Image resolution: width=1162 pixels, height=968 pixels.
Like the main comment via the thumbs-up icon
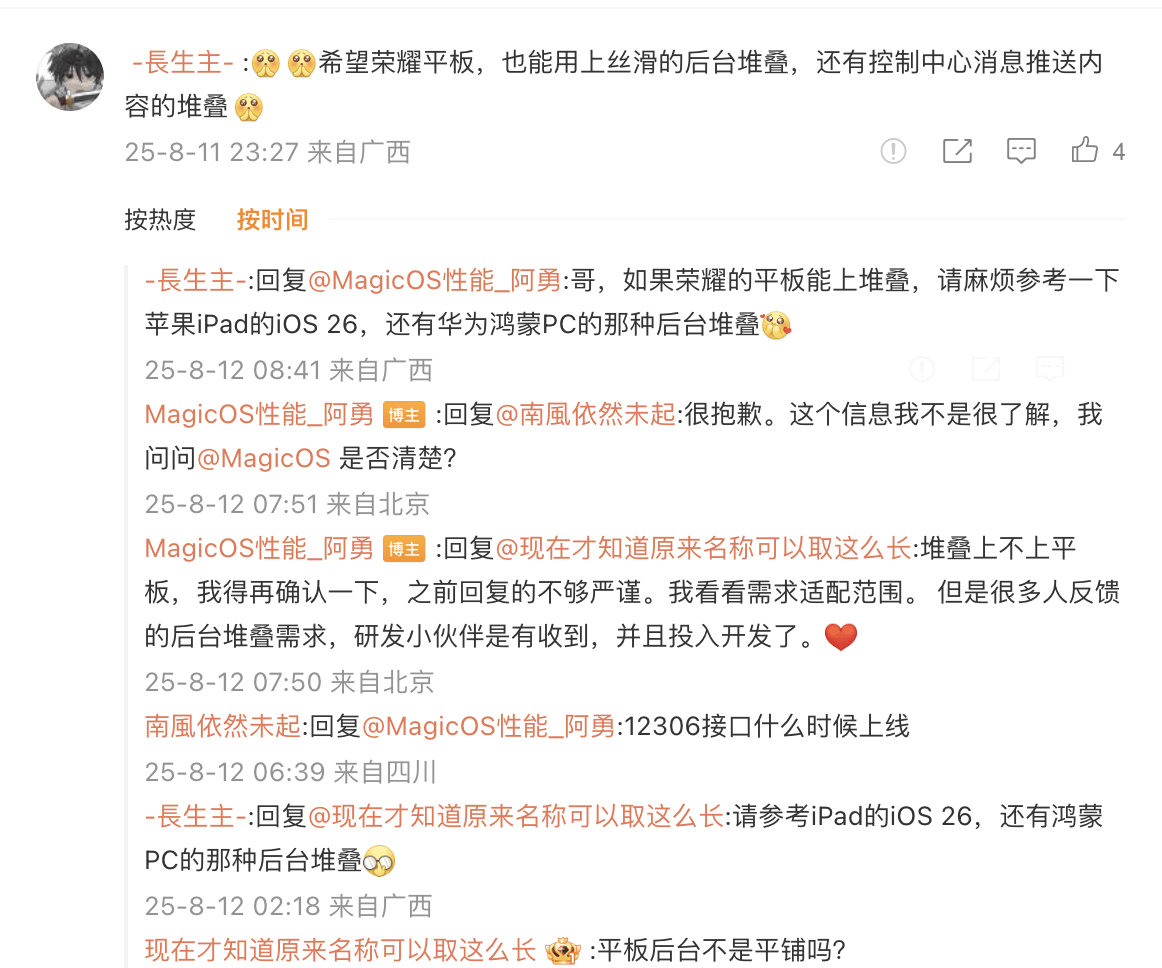point(1084,150)
